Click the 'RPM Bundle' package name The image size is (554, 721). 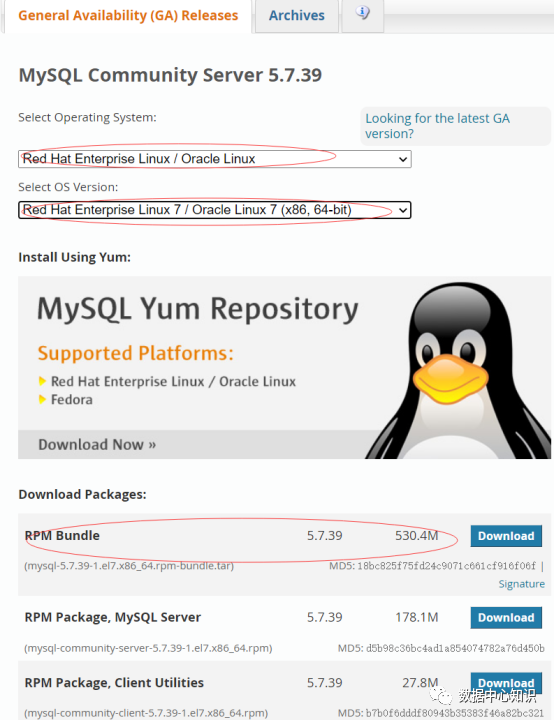click(x=62, y=536)
